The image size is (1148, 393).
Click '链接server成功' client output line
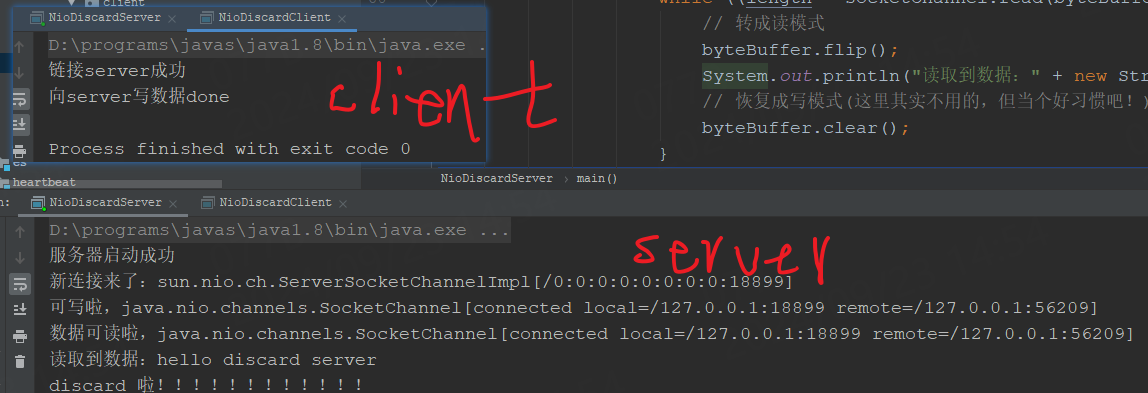tap(117, 71)
